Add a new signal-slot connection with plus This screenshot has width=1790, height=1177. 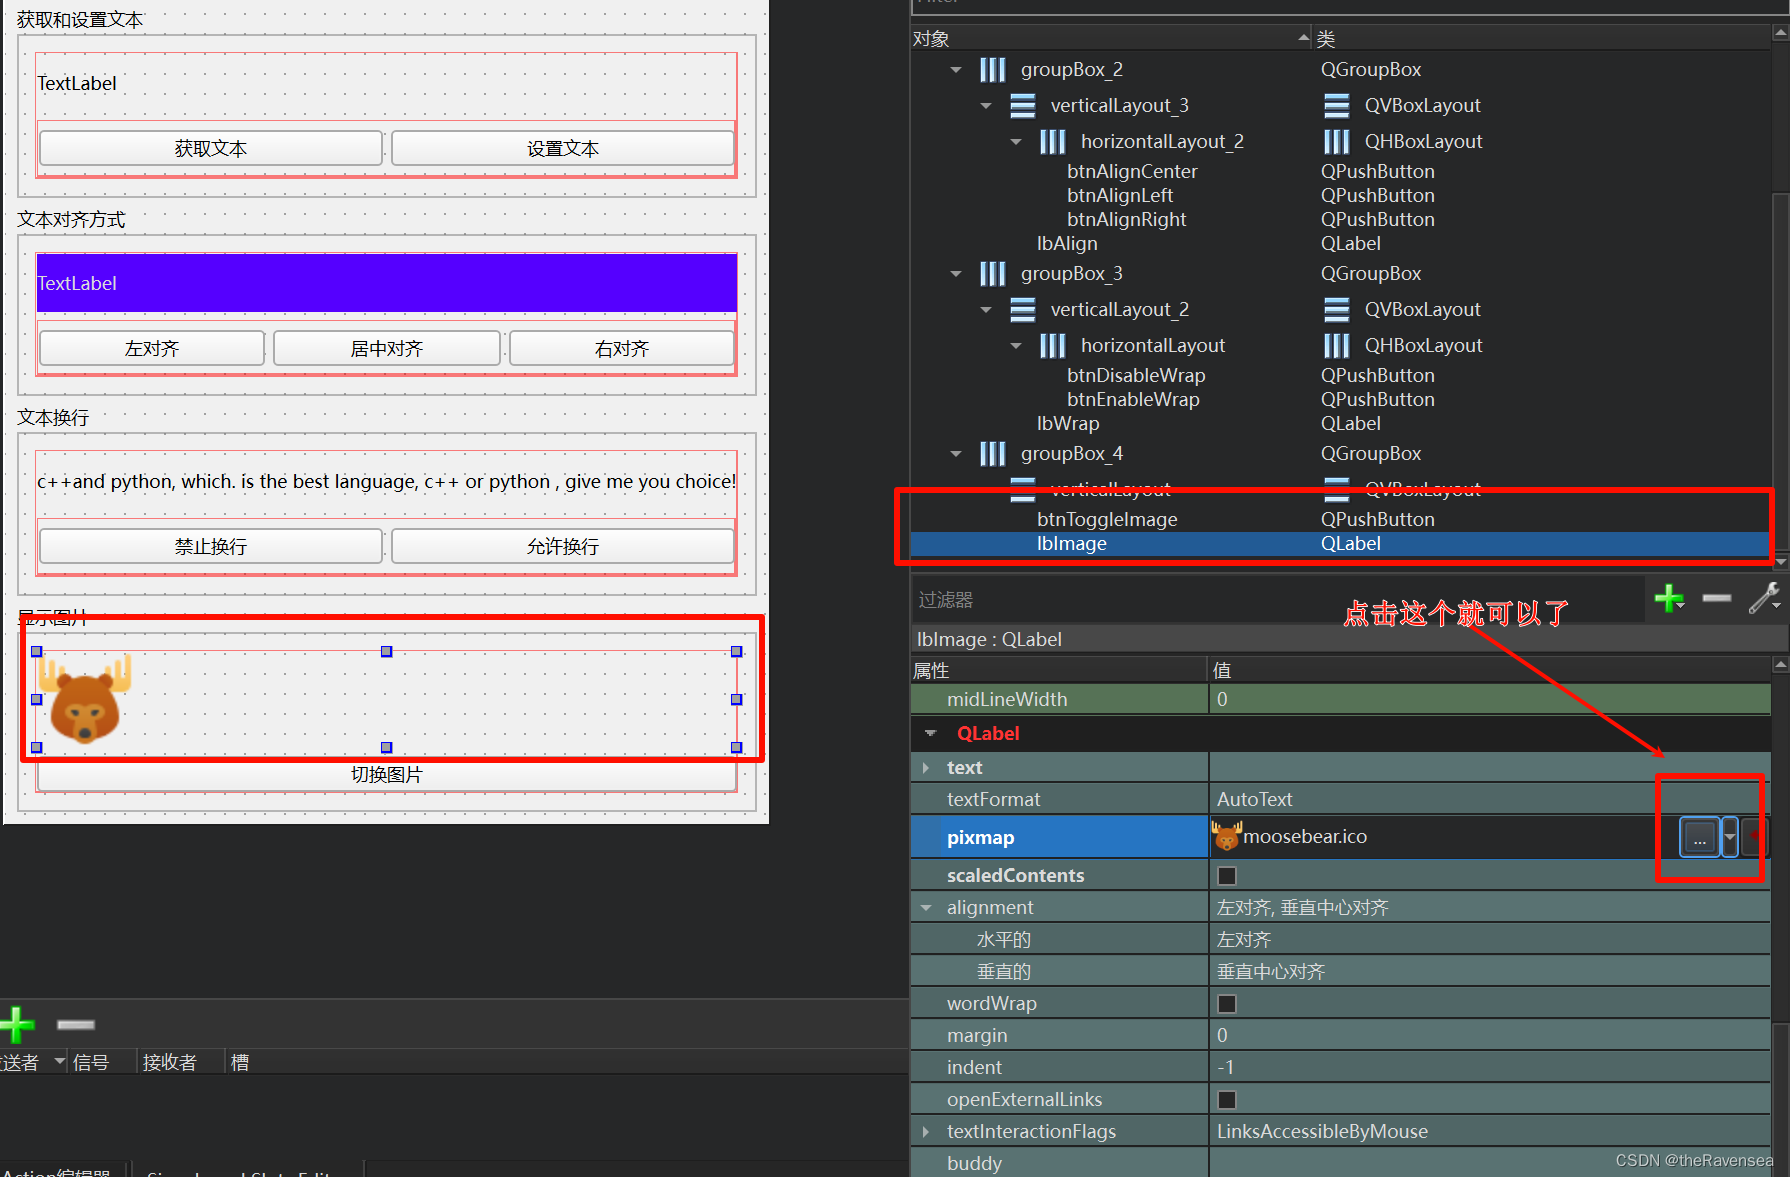point(17,1024)
